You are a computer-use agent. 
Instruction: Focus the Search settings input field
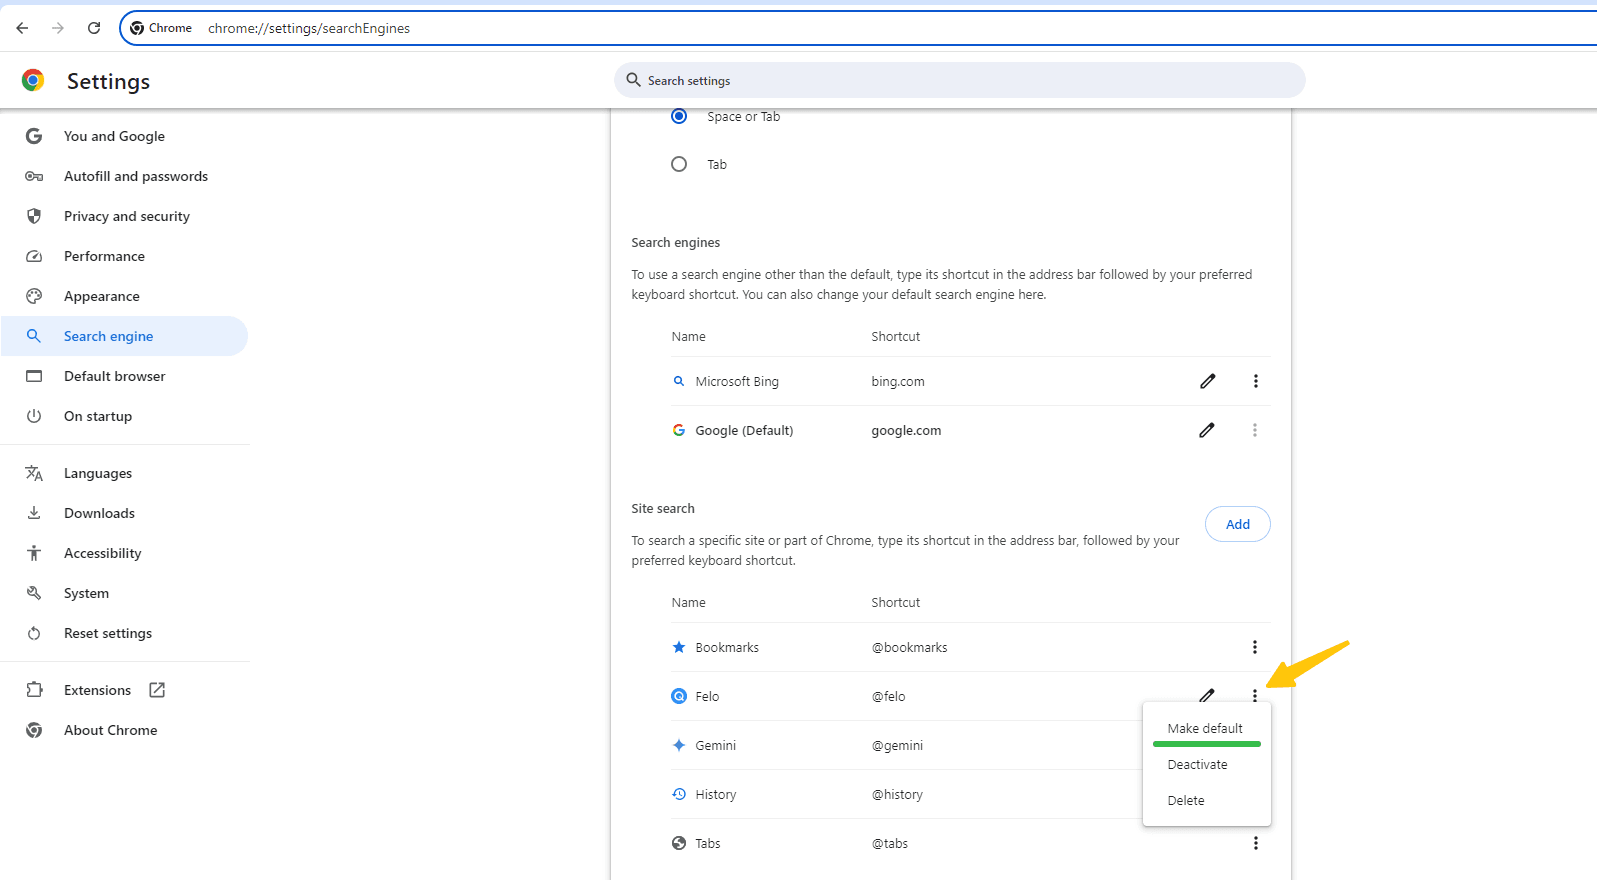pyautogui.click(x=960, y=80)
